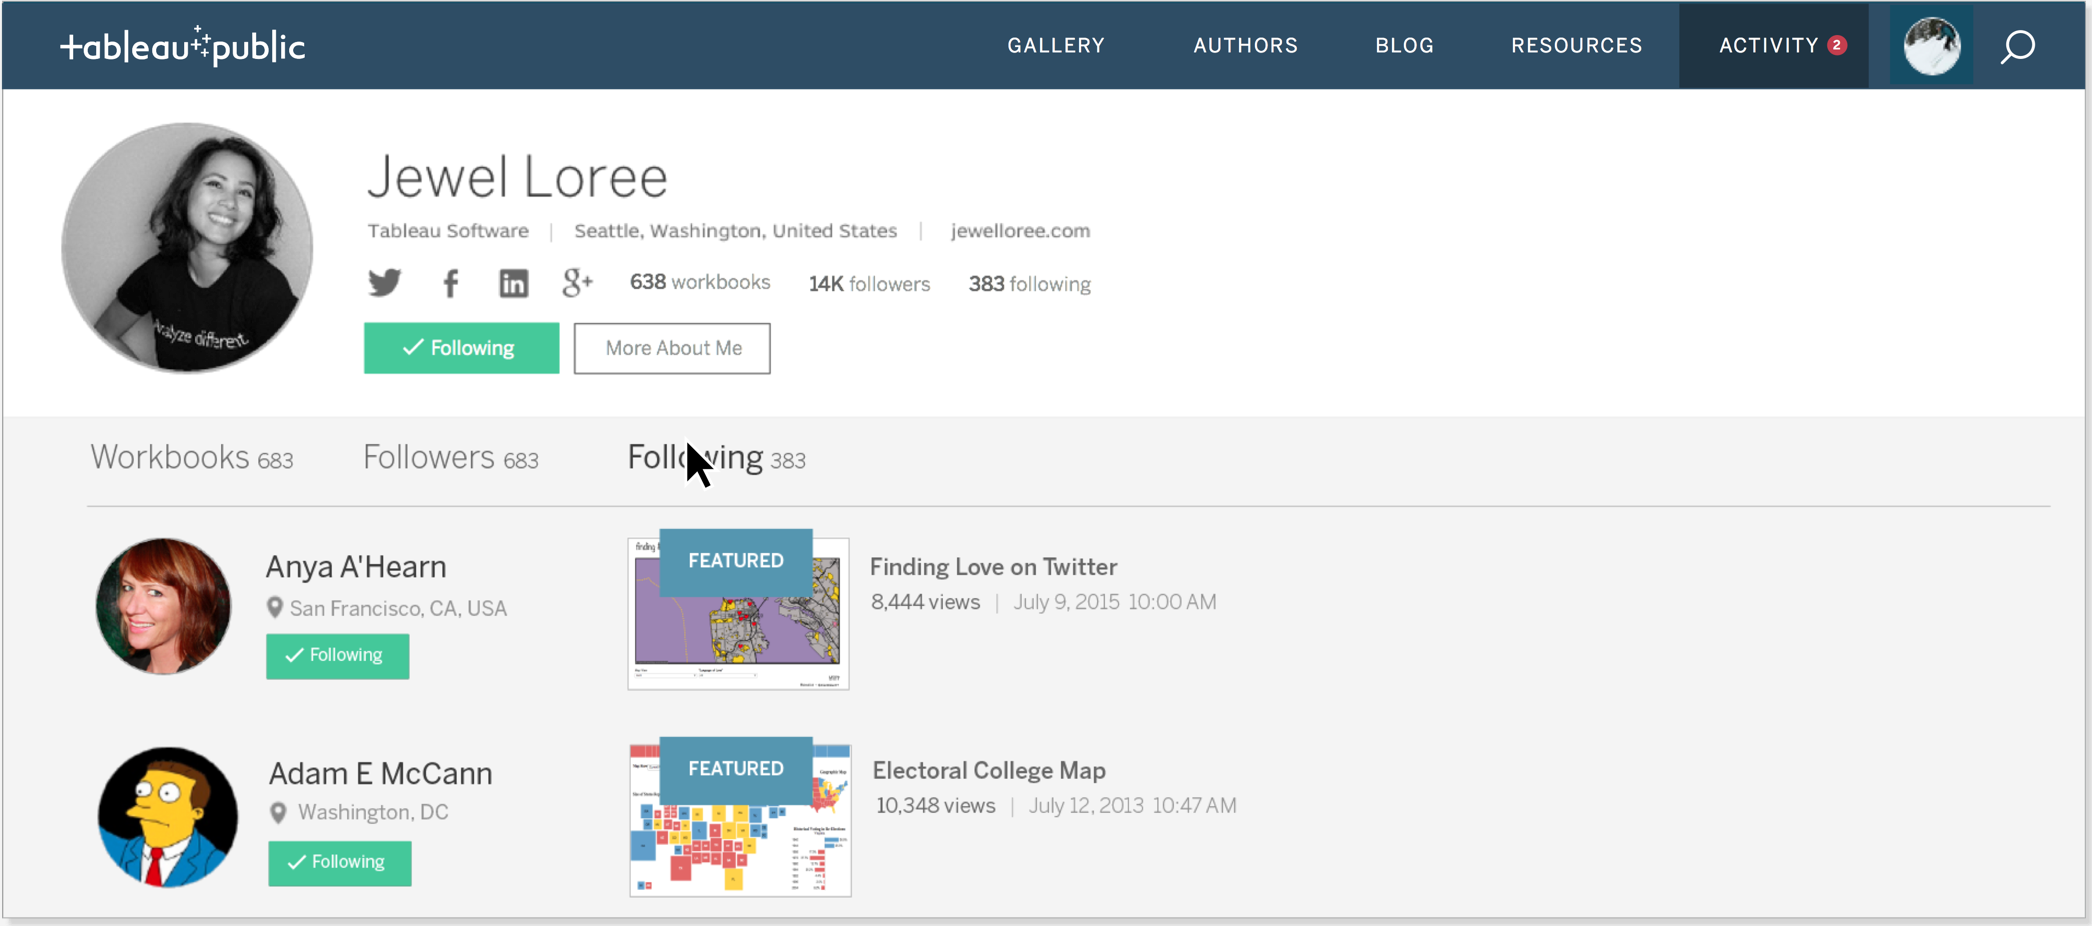Viewport: 2092px width, 926px height.
Task: Open the Electoral College Map title
Action: pos(989,771)
